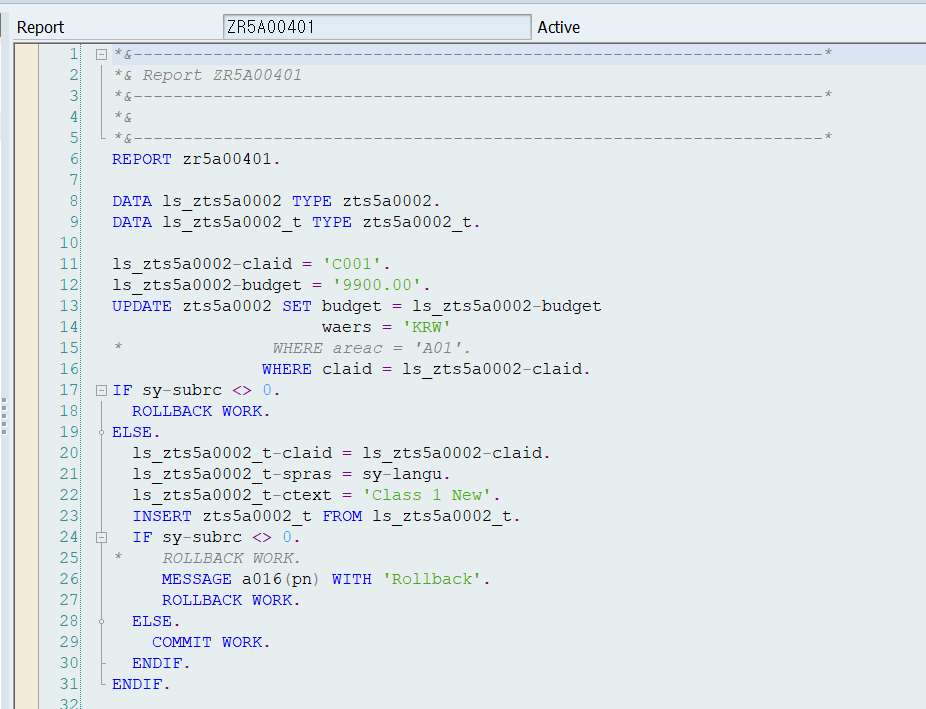Click the Active status label
Screen dimensions: 926x709
click(x=559, y=27)
